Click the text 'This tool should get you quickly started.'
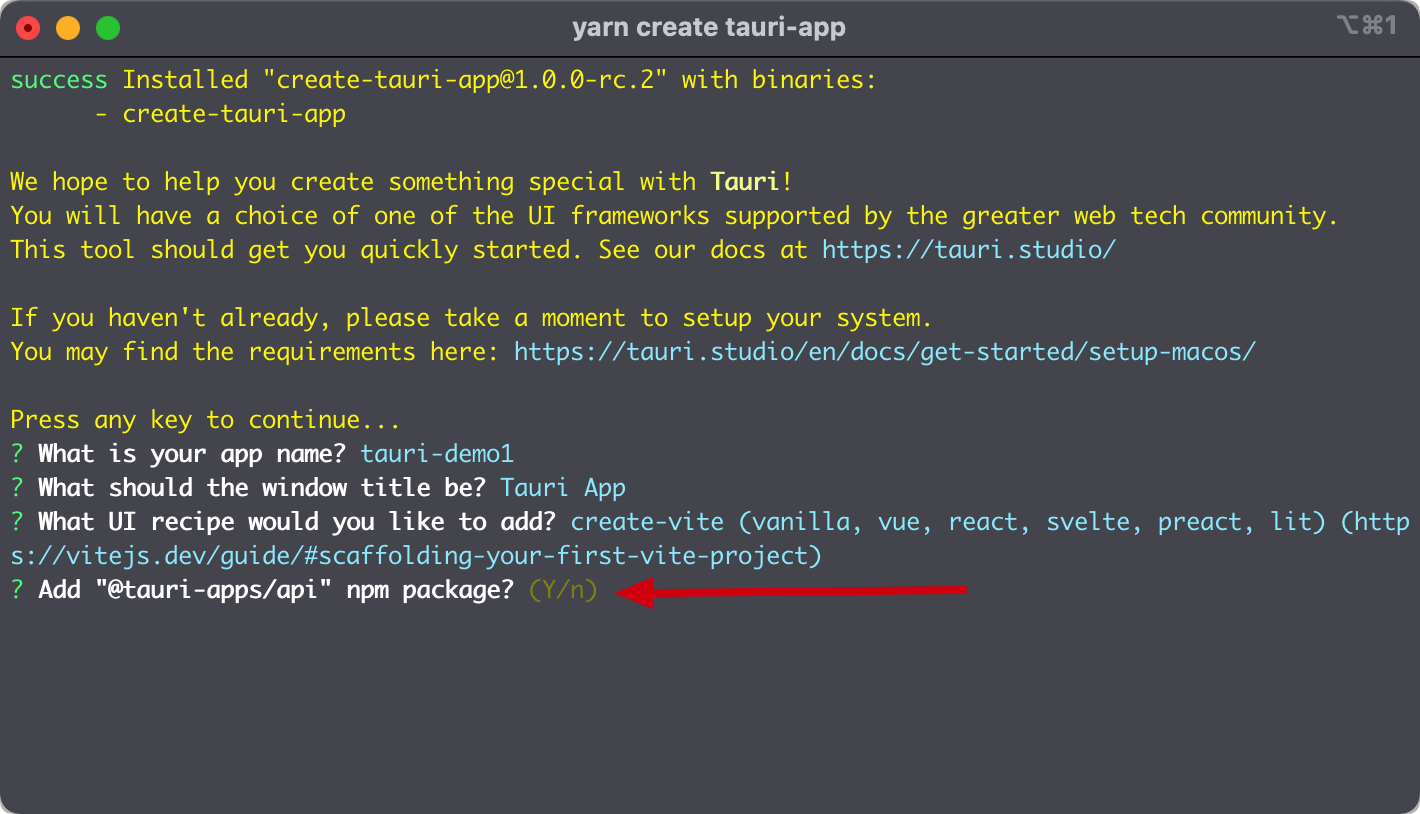Screen dimensions: 1420x814 click(297, 250)
